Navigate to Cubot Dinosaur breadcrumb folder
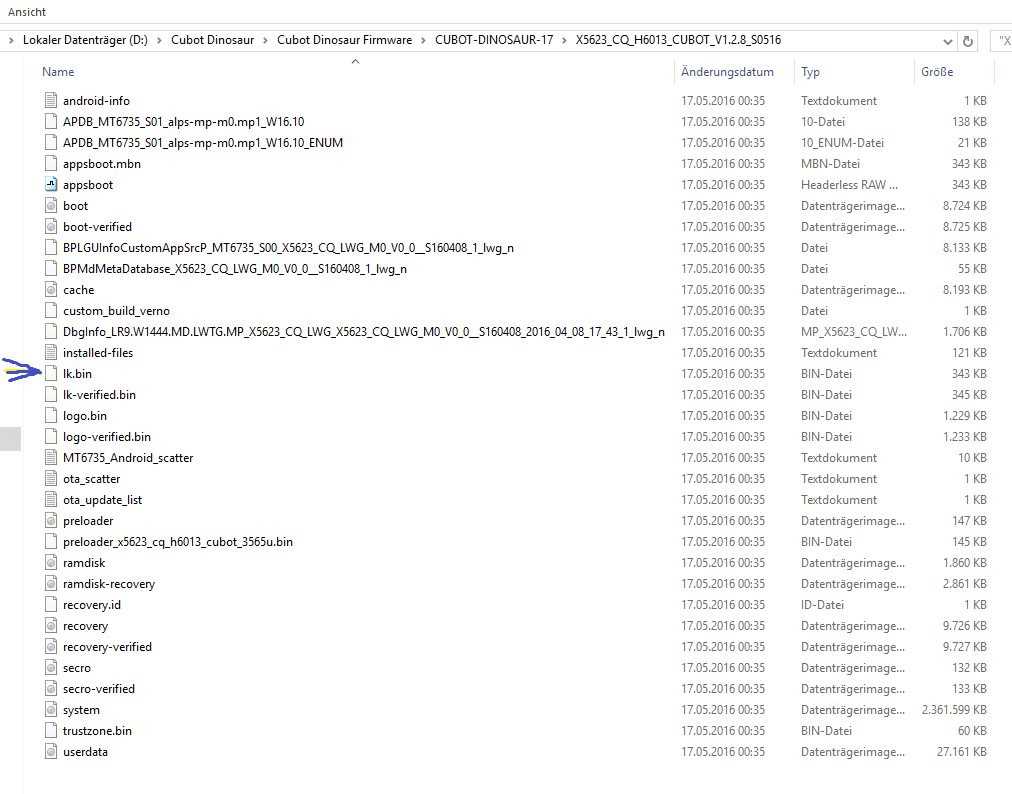 pyautogui.click(x=212, y=40)
